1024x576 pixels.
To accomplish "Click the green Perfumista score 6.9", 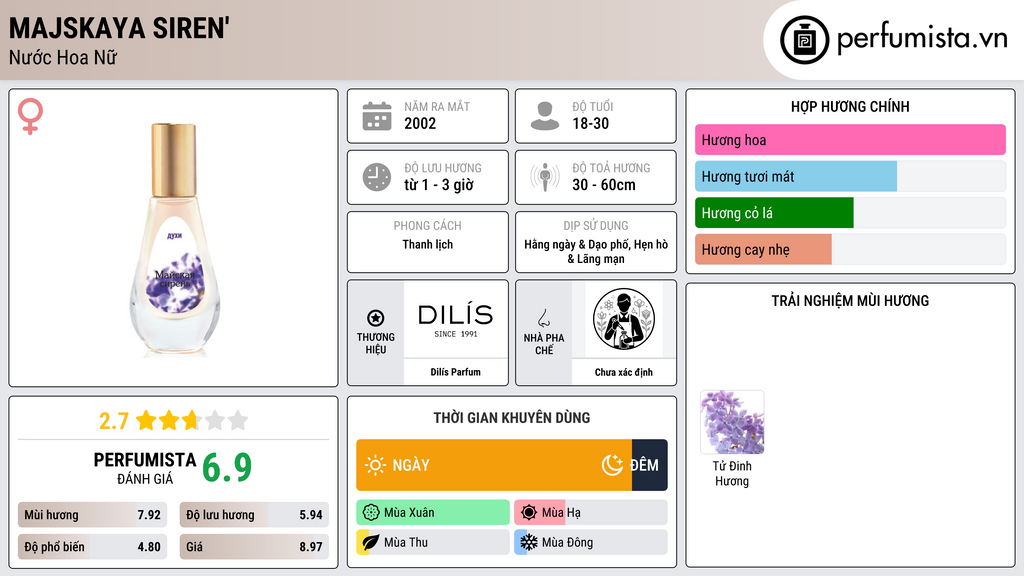I will tap(227, 468).
